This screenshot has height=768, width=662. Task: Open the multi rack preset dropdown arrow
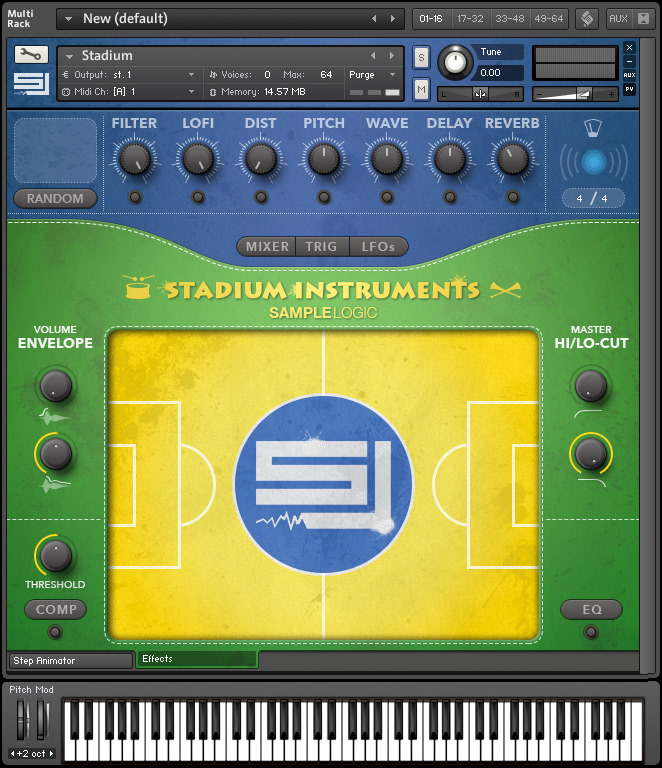(69, 19)
